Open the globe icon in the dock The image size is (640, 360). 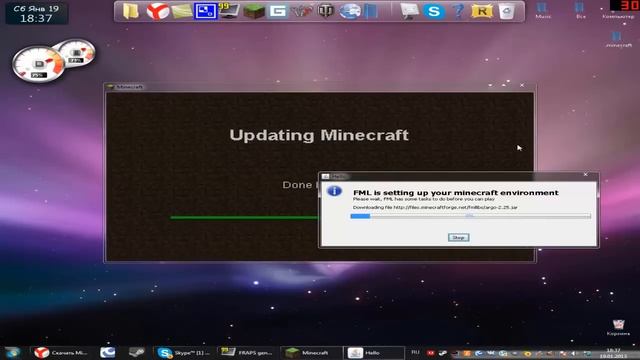[350, 11]
